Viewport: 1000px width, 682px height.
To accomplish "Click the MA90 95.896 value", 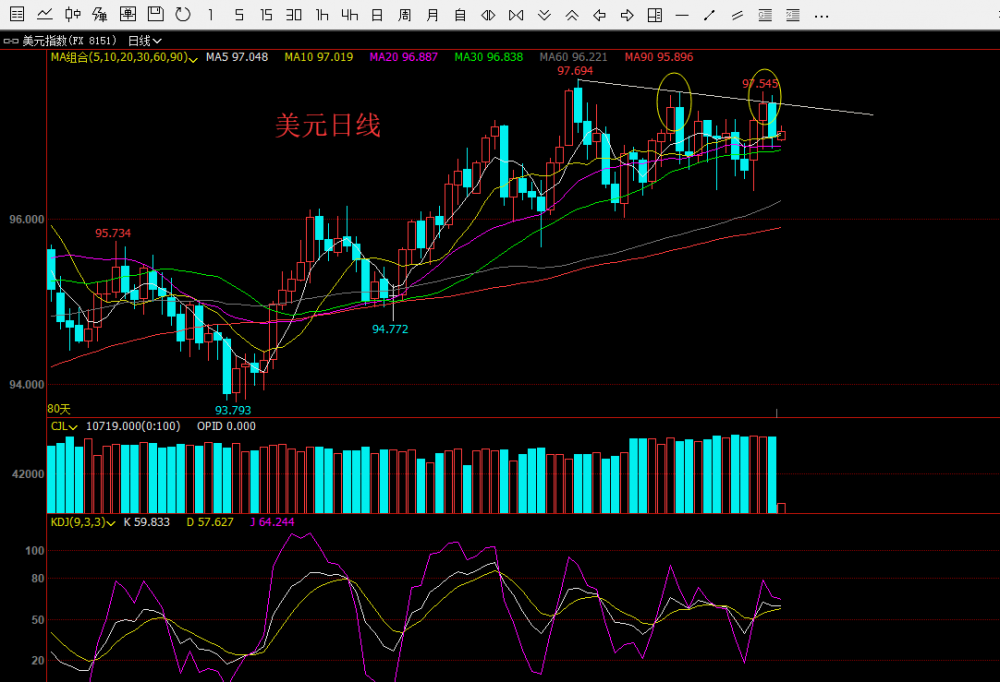I will (659, 57).
